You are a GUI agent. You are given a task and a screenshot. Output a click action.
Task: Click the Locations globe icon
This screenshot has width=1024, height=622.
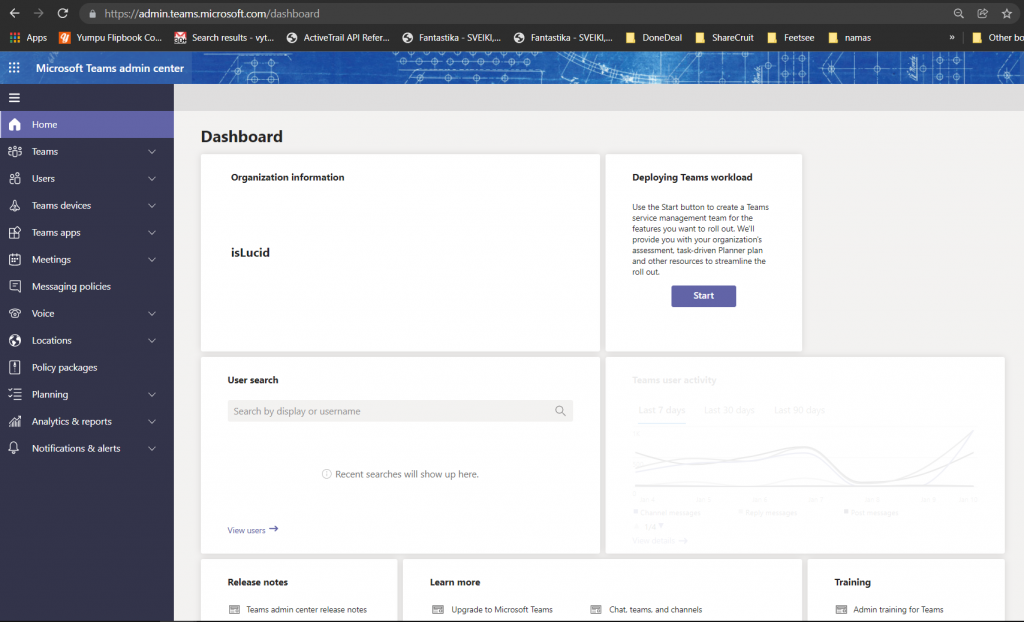point(14,340)
